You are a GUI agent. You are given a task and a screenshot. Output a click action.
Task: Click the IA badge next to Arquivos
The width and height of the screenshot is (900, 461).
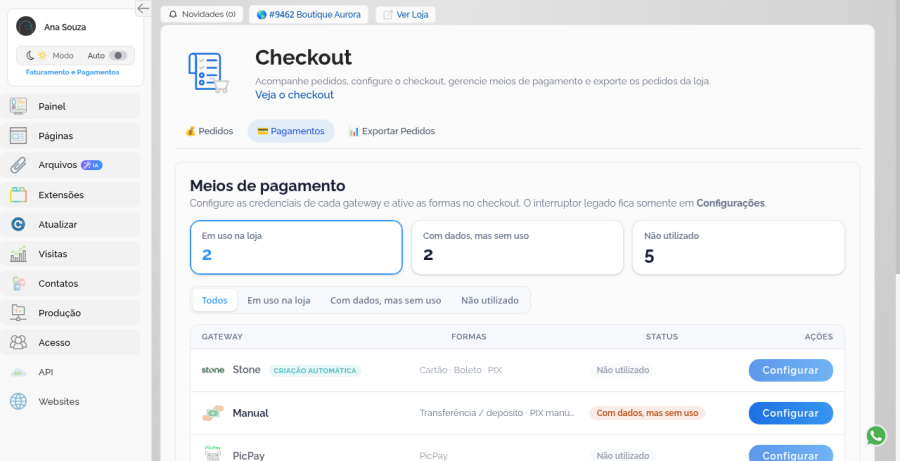coord(92,165)
